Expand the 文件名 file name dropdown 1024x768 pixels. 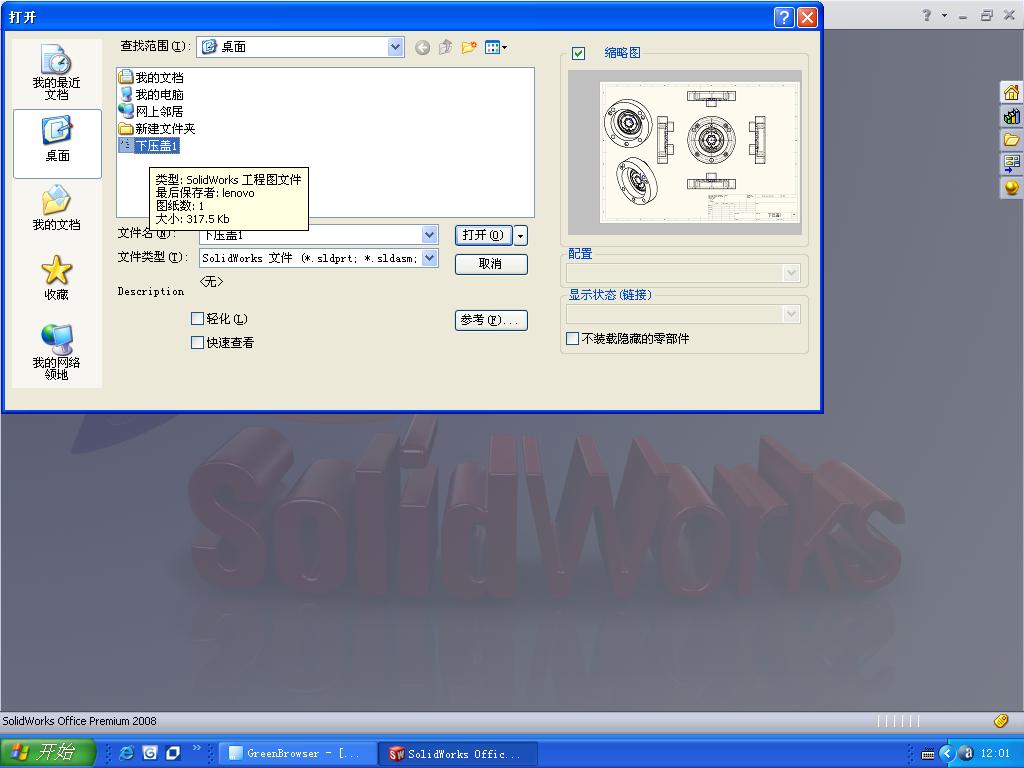coord(429,234)
